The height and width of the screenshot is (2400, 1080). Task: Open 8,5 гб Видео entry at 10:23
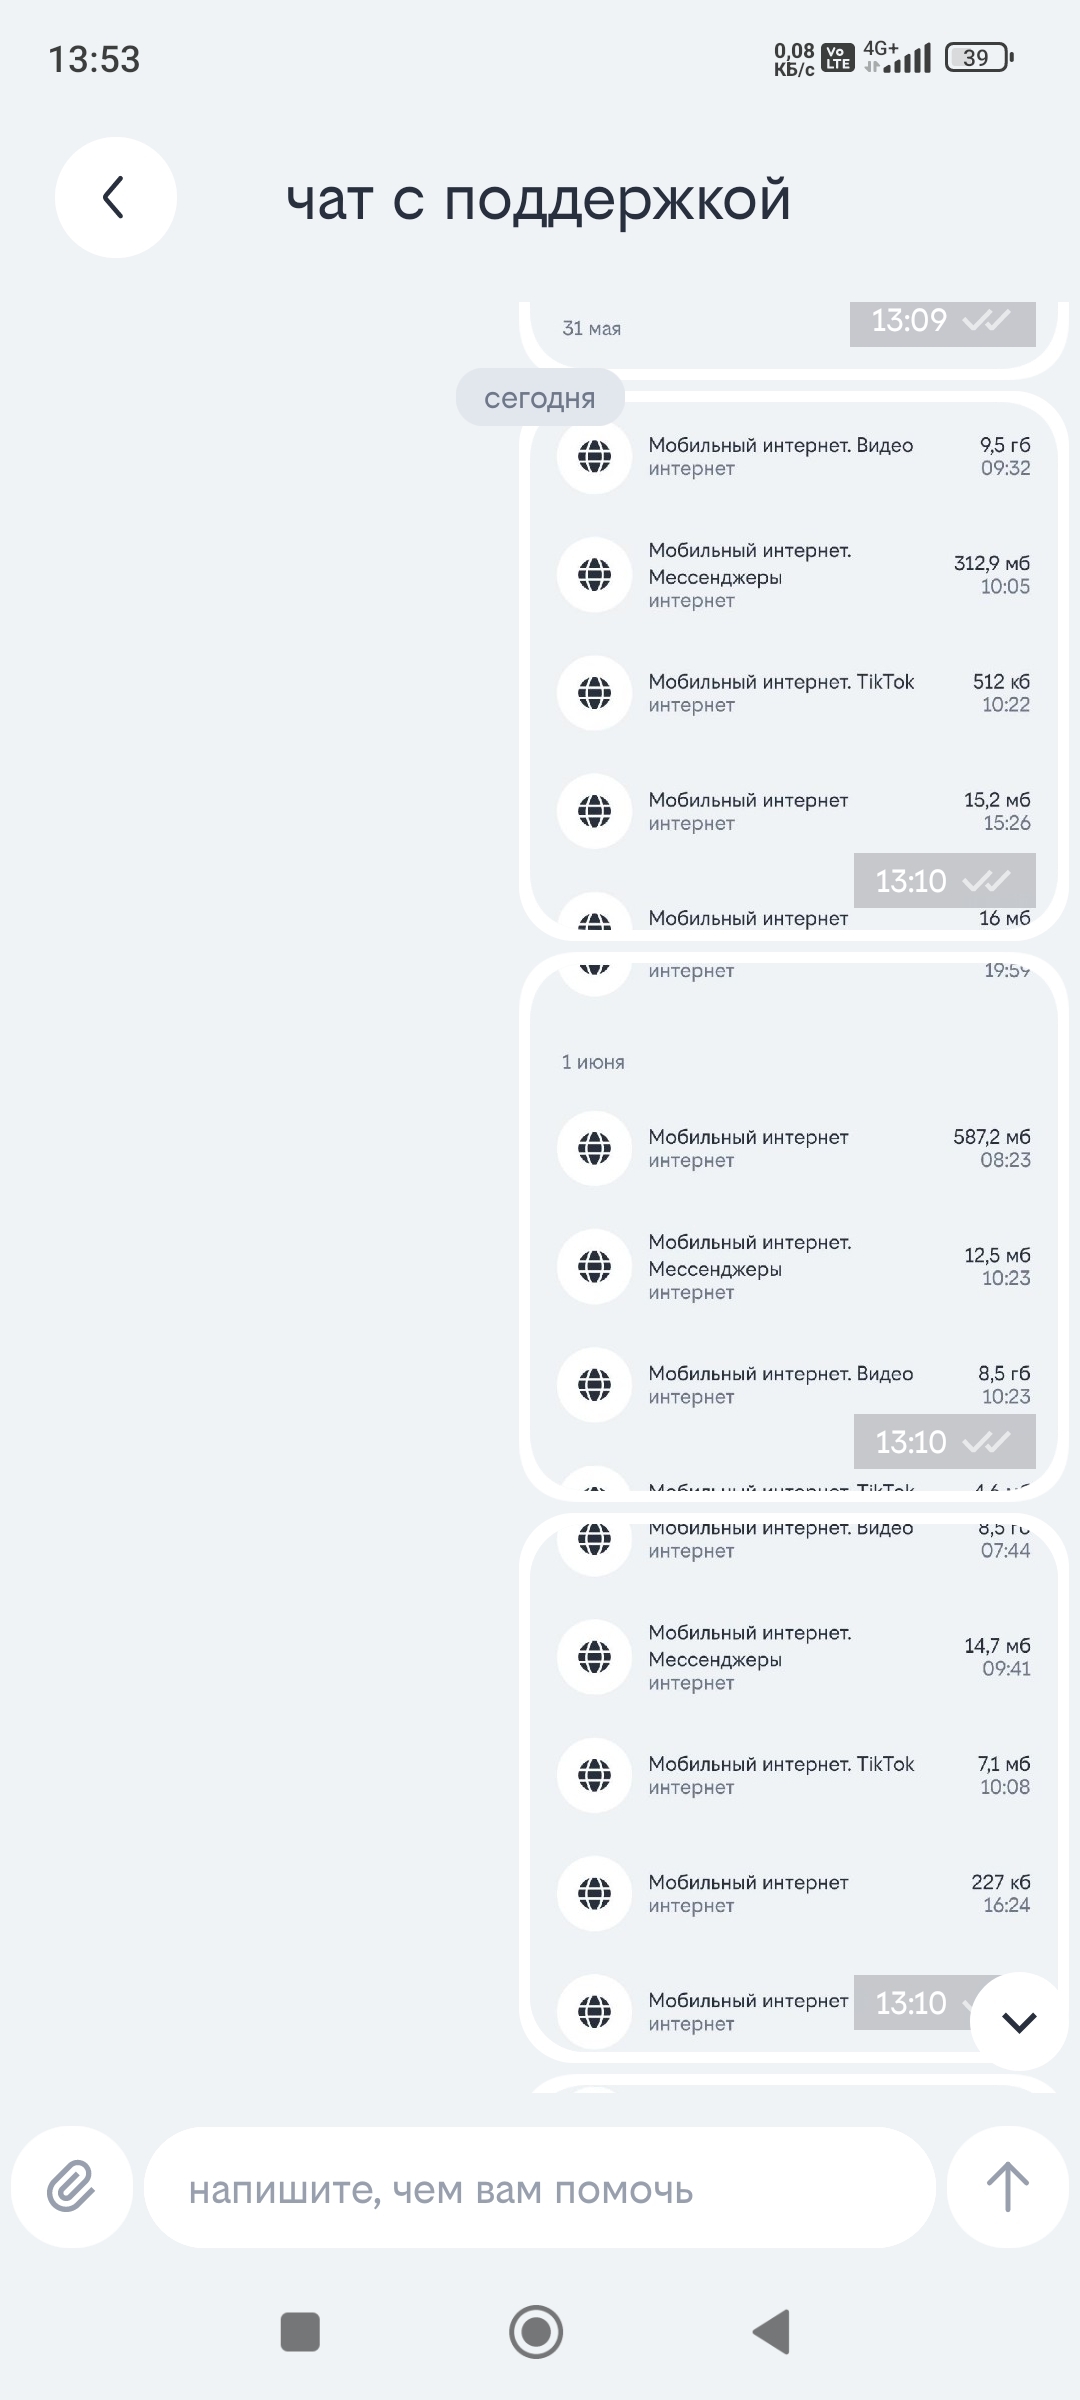pyautogui.click(x=790, y=1384)
